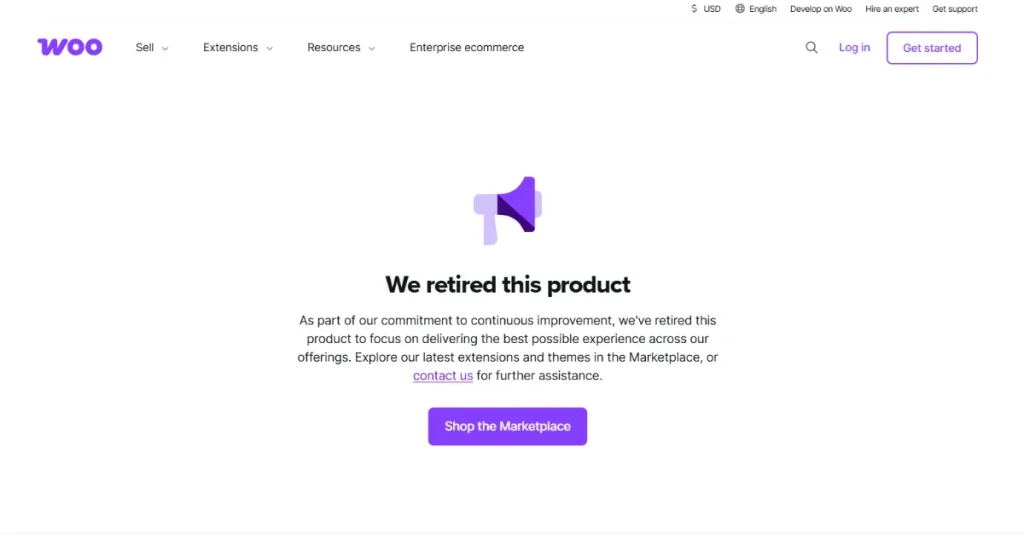The image size is (1024, 535).
Task: Go to Enterprise ecommerce
Action: (466, 47)
